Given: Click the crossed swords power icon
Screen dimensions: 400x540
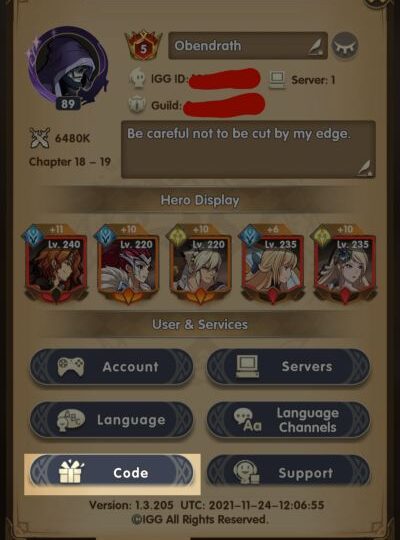Looking at the screenshot, I should click(40, 138).
